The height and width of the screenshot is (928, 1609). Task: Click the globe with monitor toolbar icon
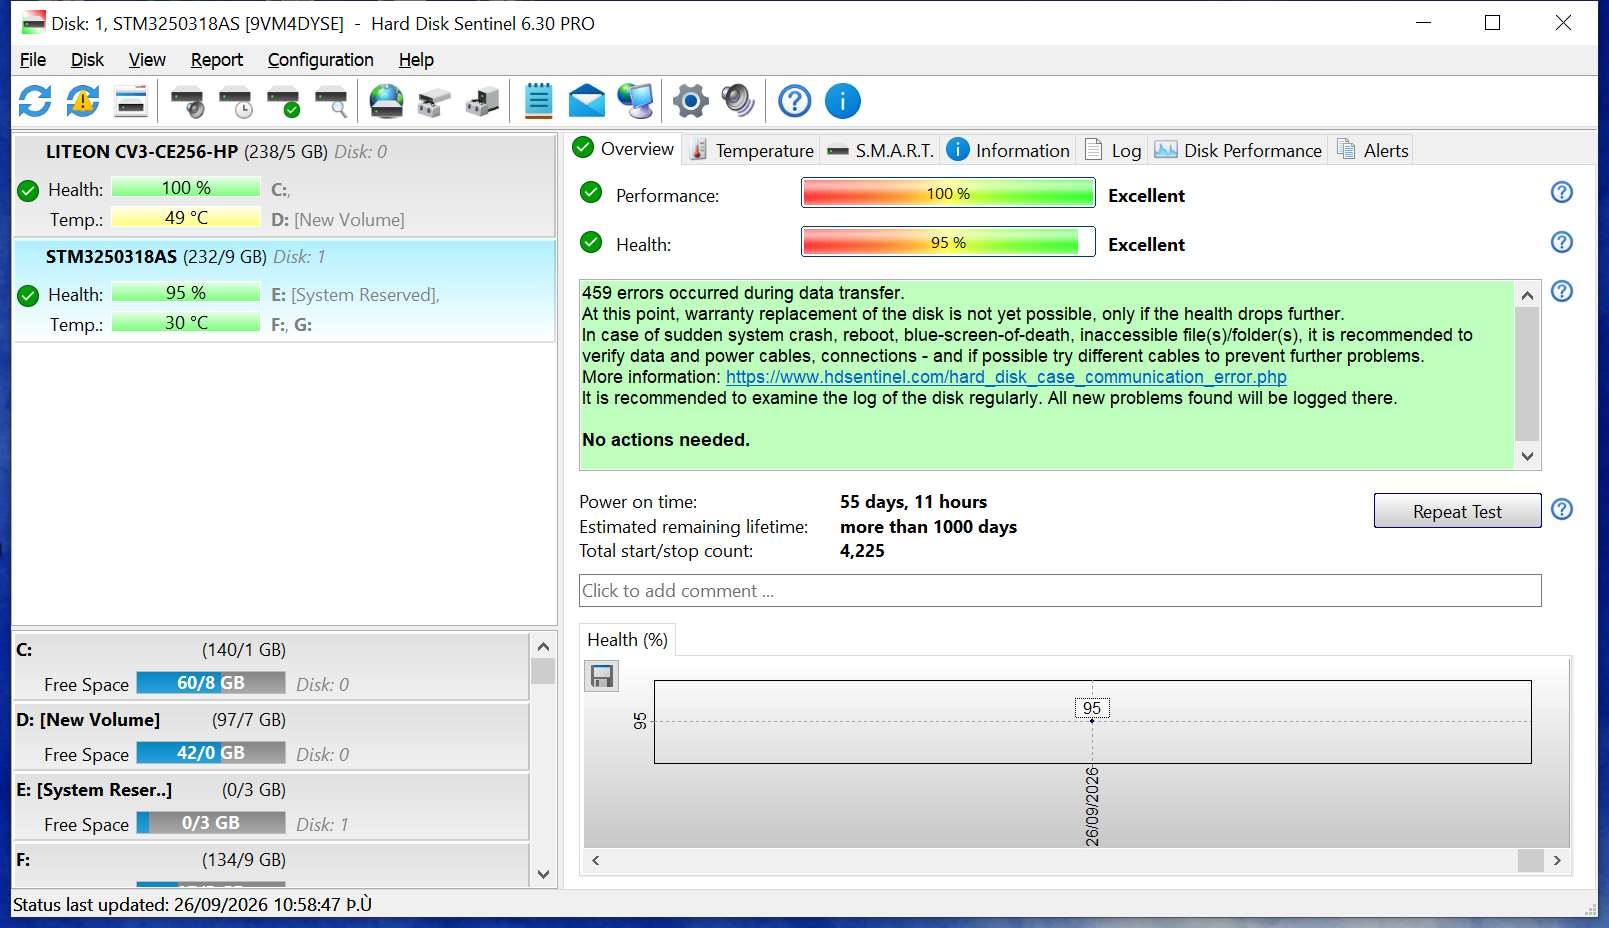coord(635,101)
